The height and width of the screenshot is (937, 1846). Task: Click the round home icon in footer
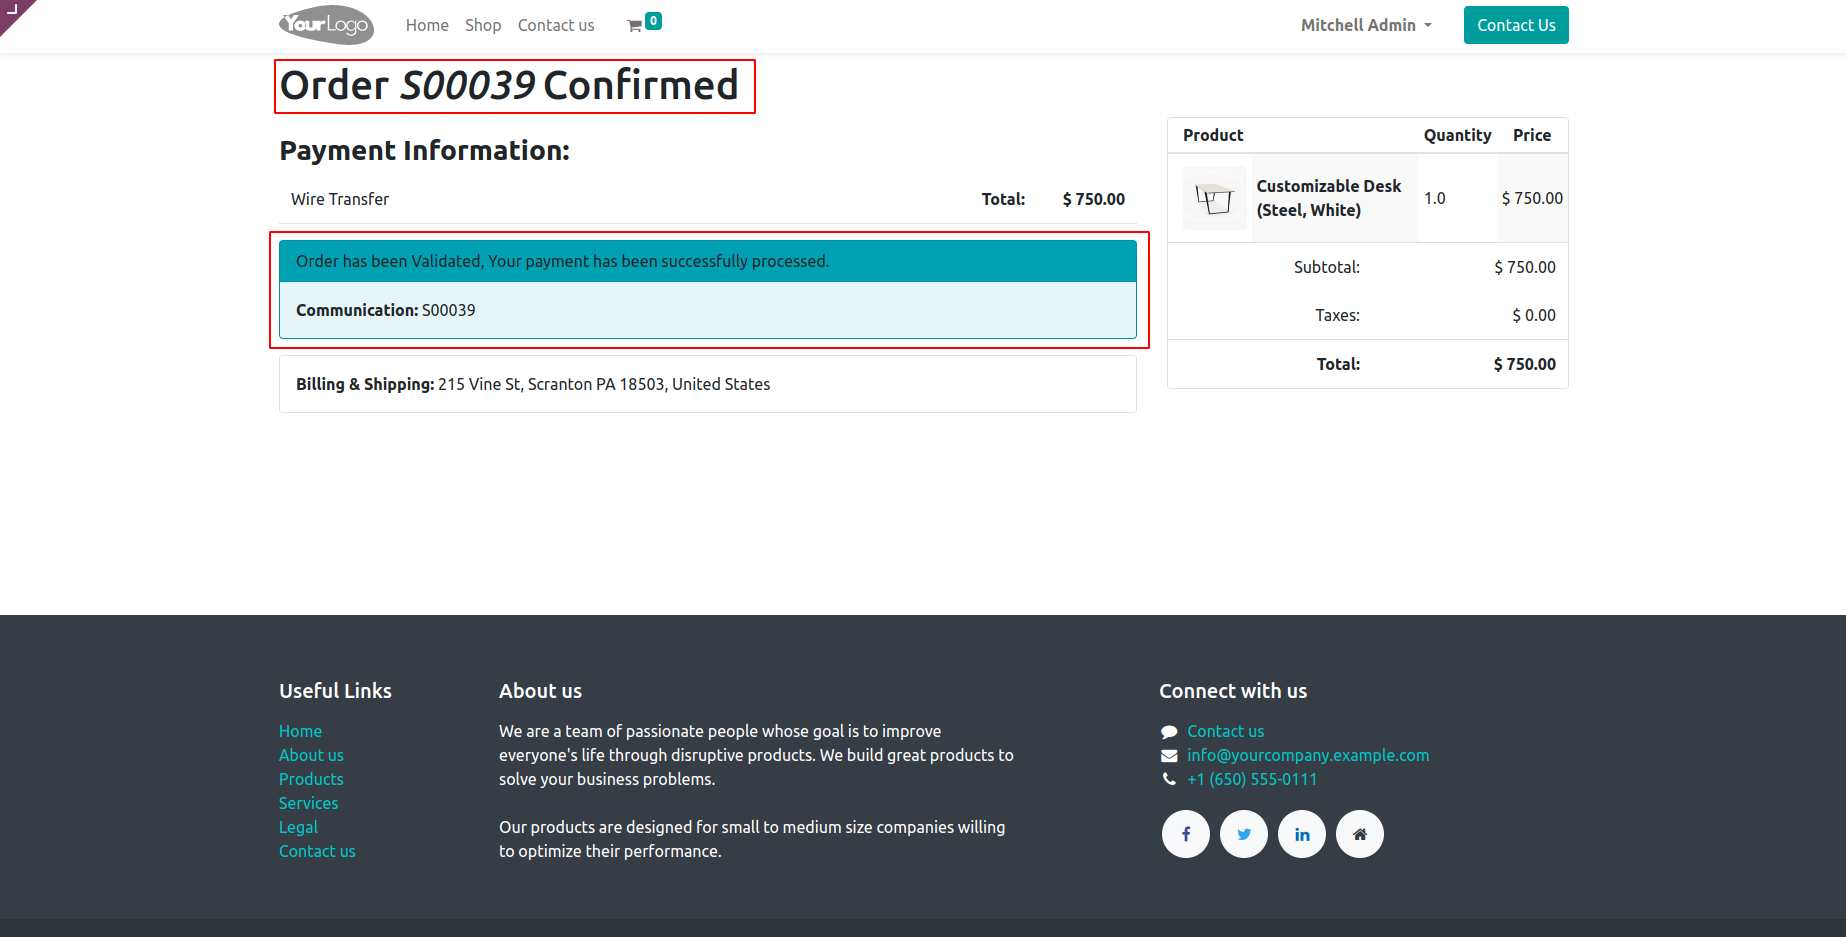point(1360,834)
